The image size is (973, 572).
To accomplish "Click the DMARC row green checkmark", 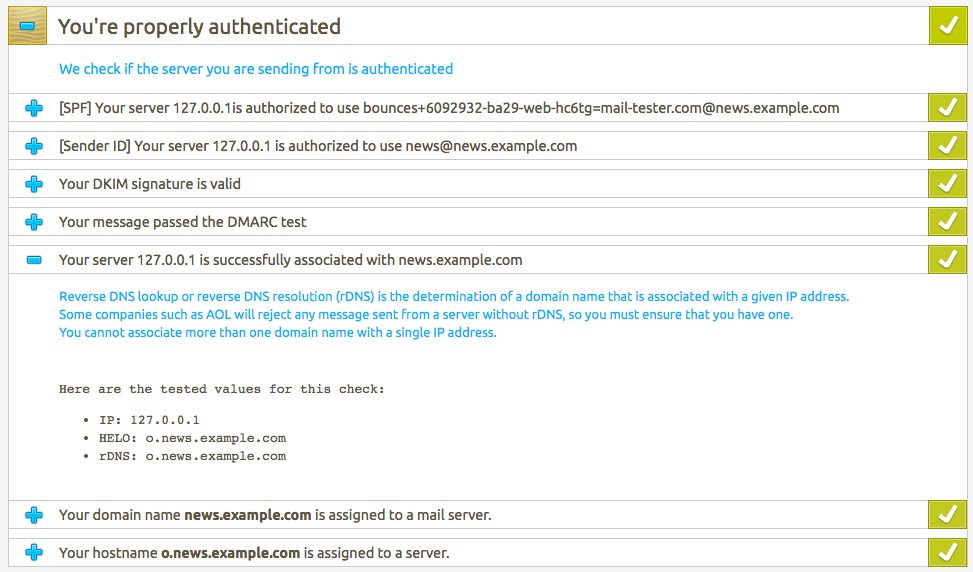I will point(948,221).
